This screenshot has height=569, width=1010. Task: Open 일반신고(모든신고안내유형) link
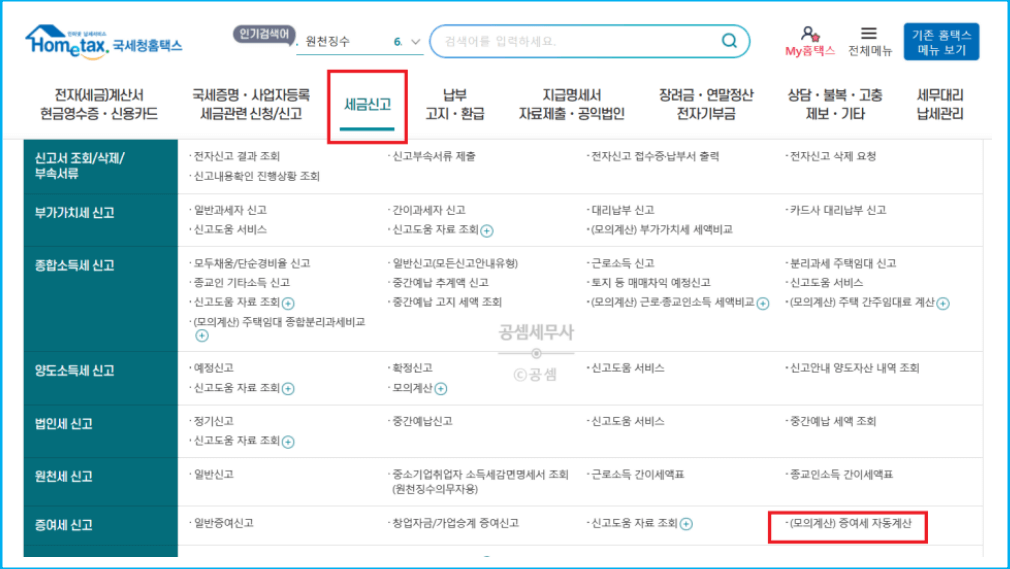coord(455,263)
